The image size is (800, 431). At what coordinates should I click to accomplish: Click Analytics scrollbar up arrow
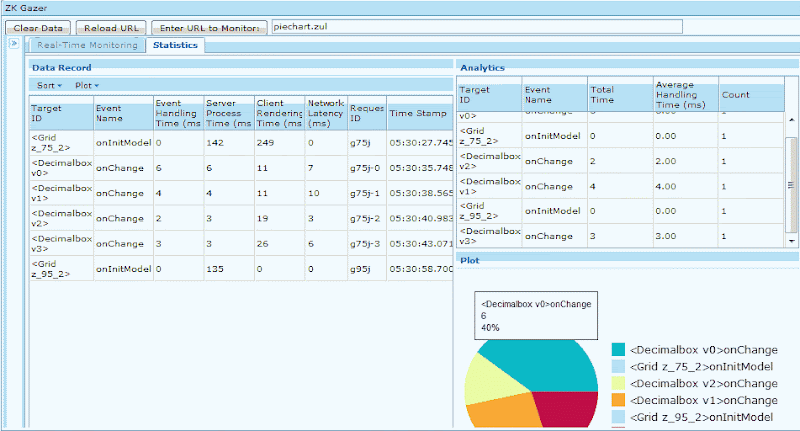[x=791, y=119]
